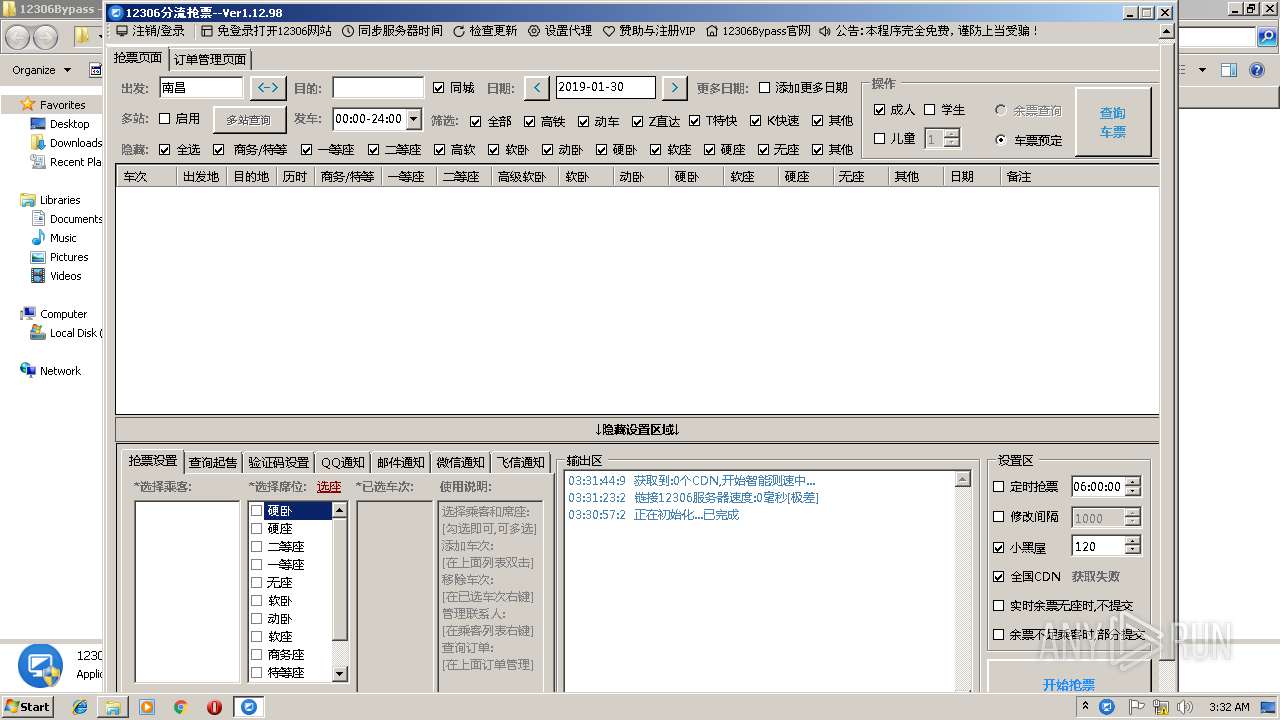Open the file explorer taskbar icon
The image size is (1280, 720).
[x=113, y=707]
